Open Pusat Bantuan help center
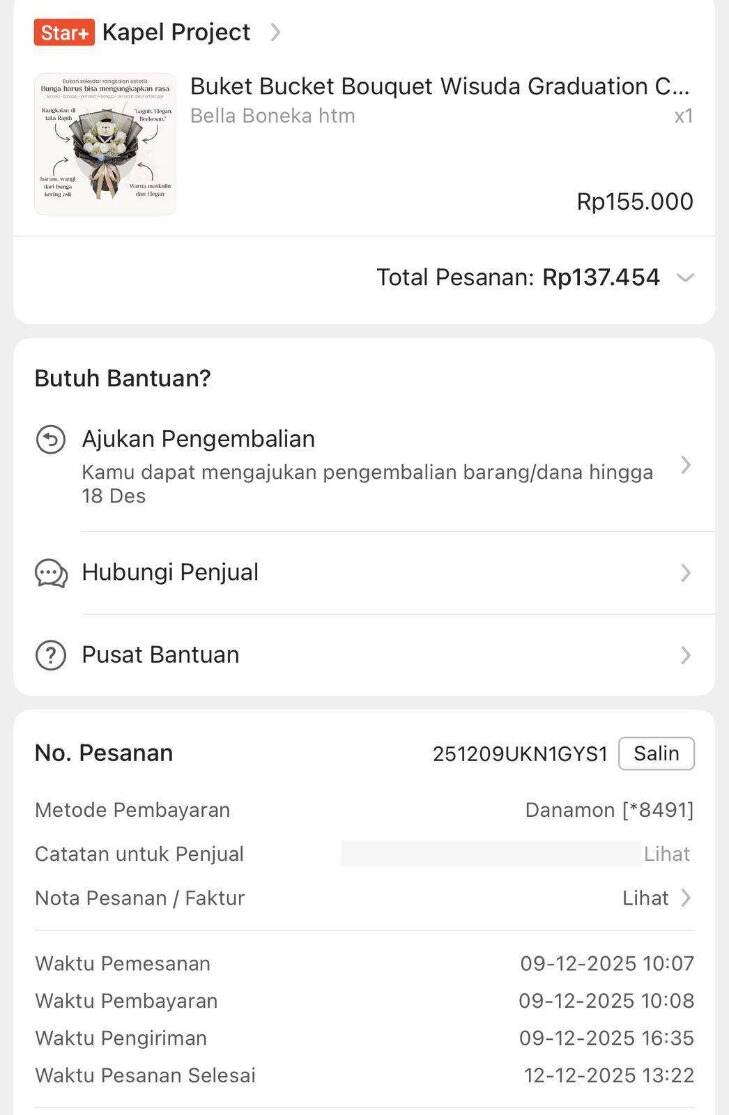Screen dimensions: 729x1115 point(160,655)
